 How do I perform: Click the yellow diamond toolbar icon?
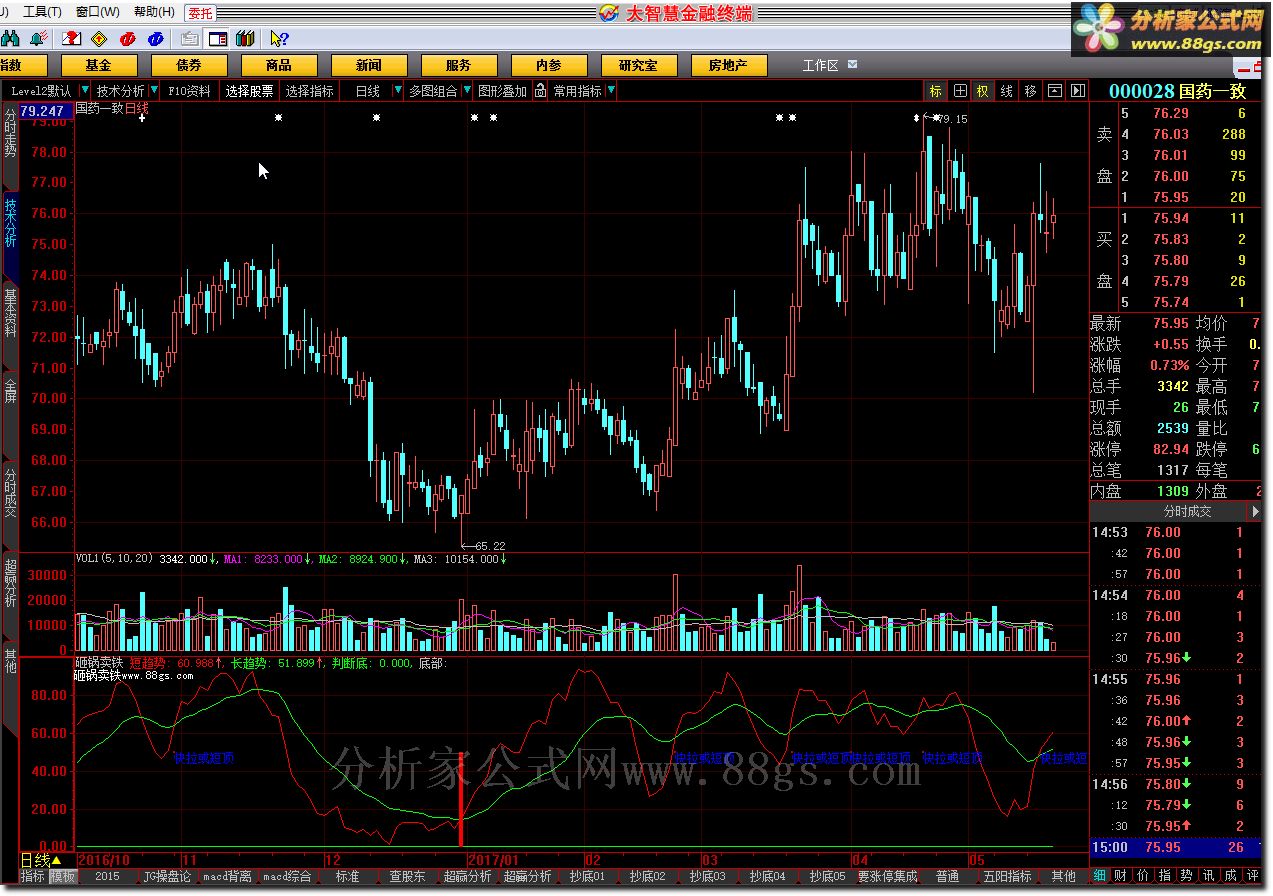coord(99,39)
